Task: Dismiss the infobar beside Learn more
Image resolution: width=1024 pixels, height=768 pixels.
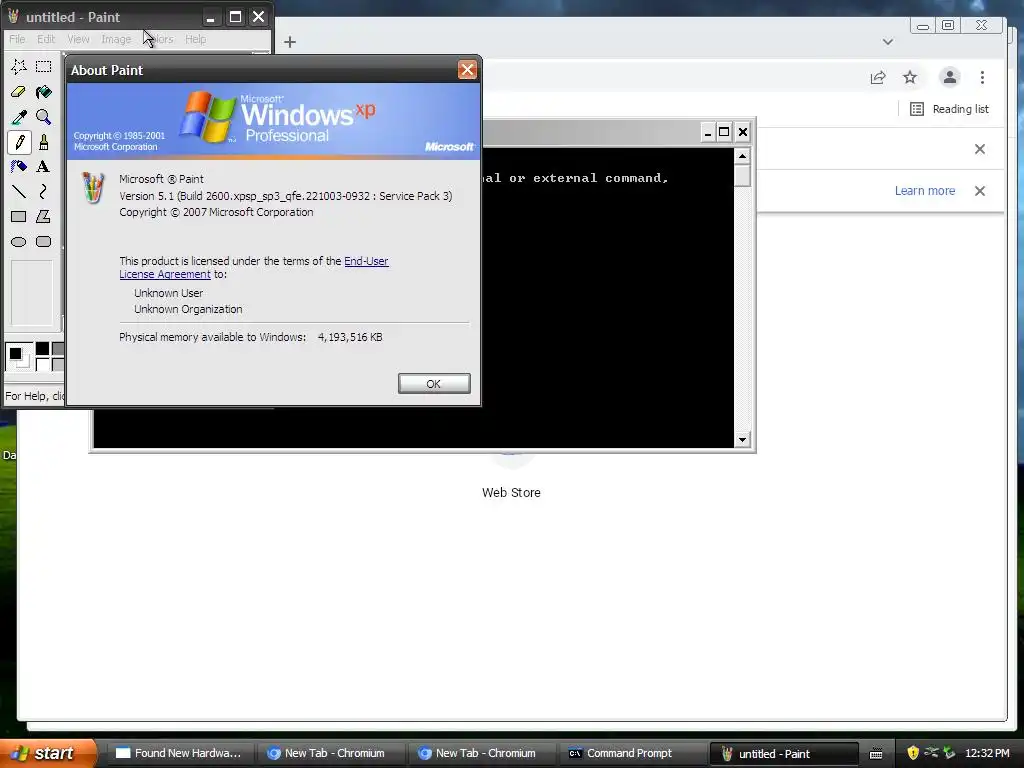Action: [x=980, y=191]
